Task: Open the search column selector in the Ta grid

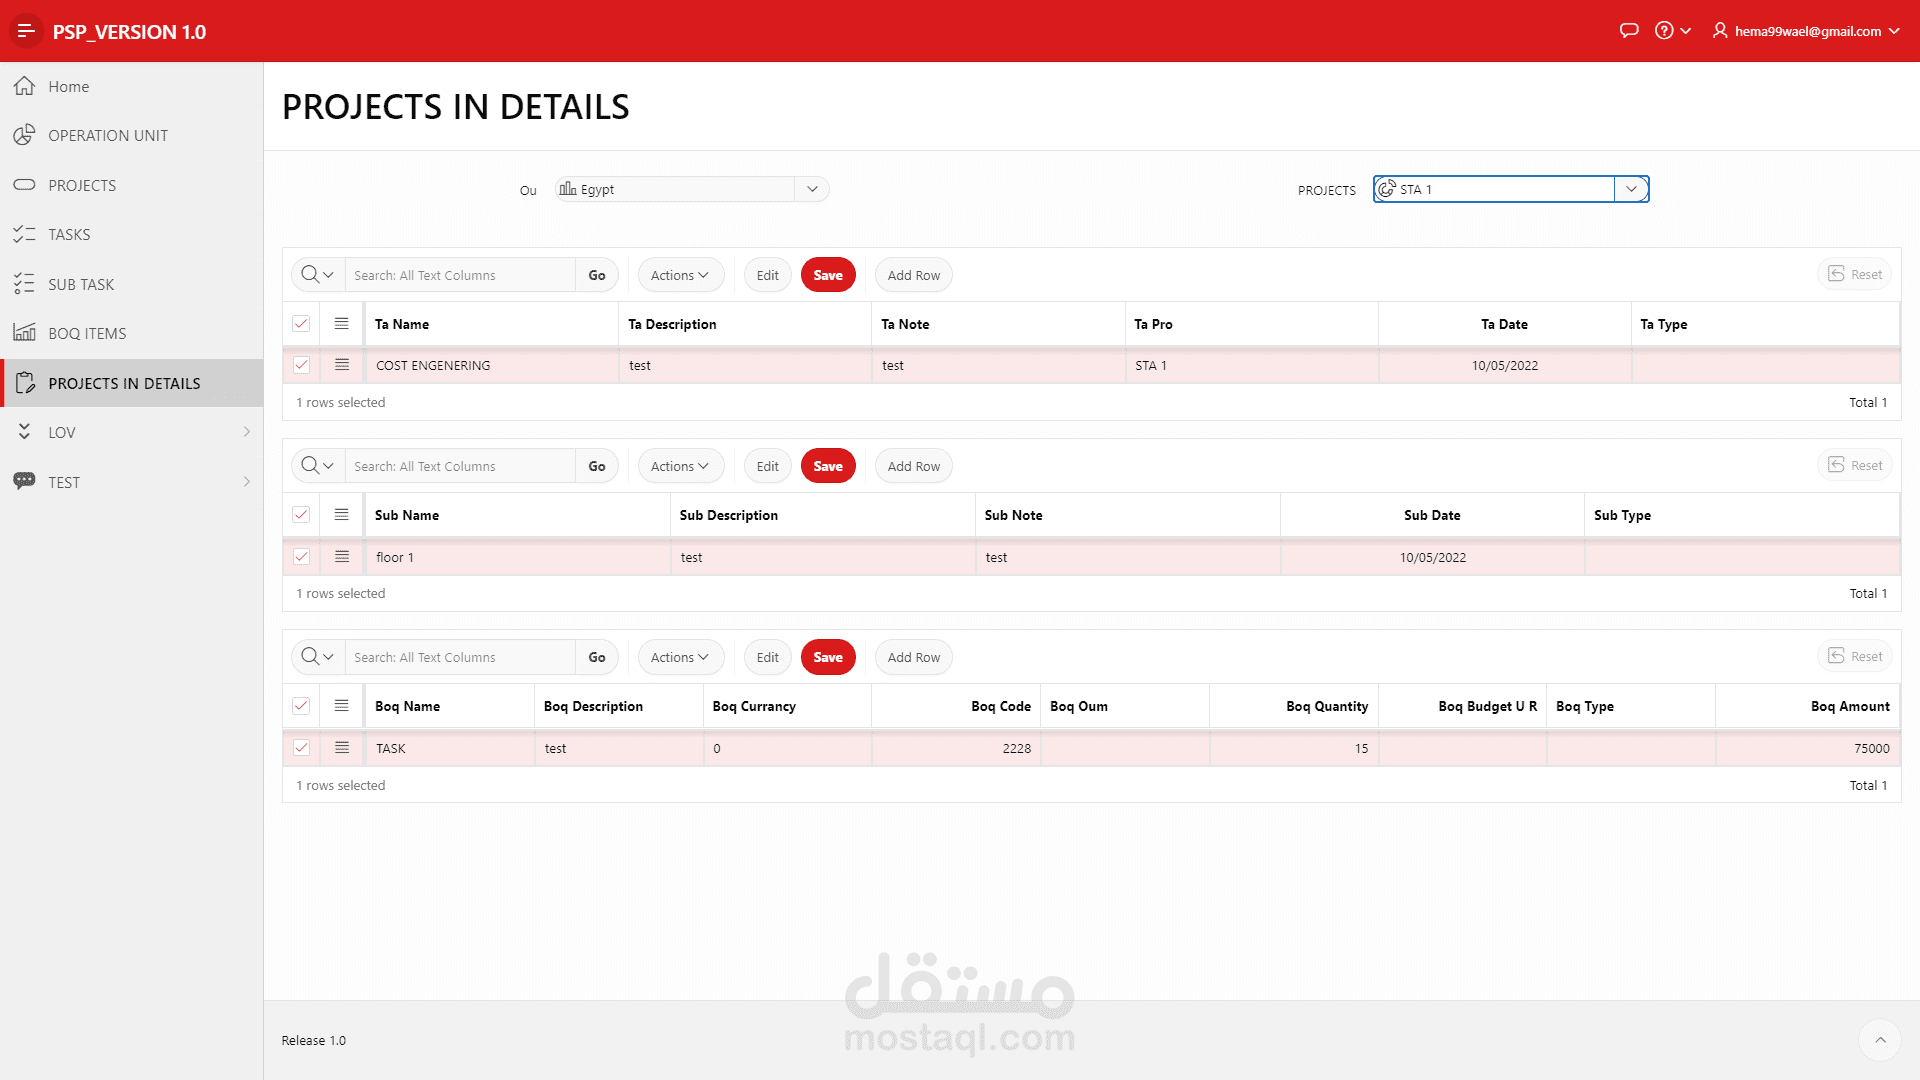Action: click(x=317, y=275)
